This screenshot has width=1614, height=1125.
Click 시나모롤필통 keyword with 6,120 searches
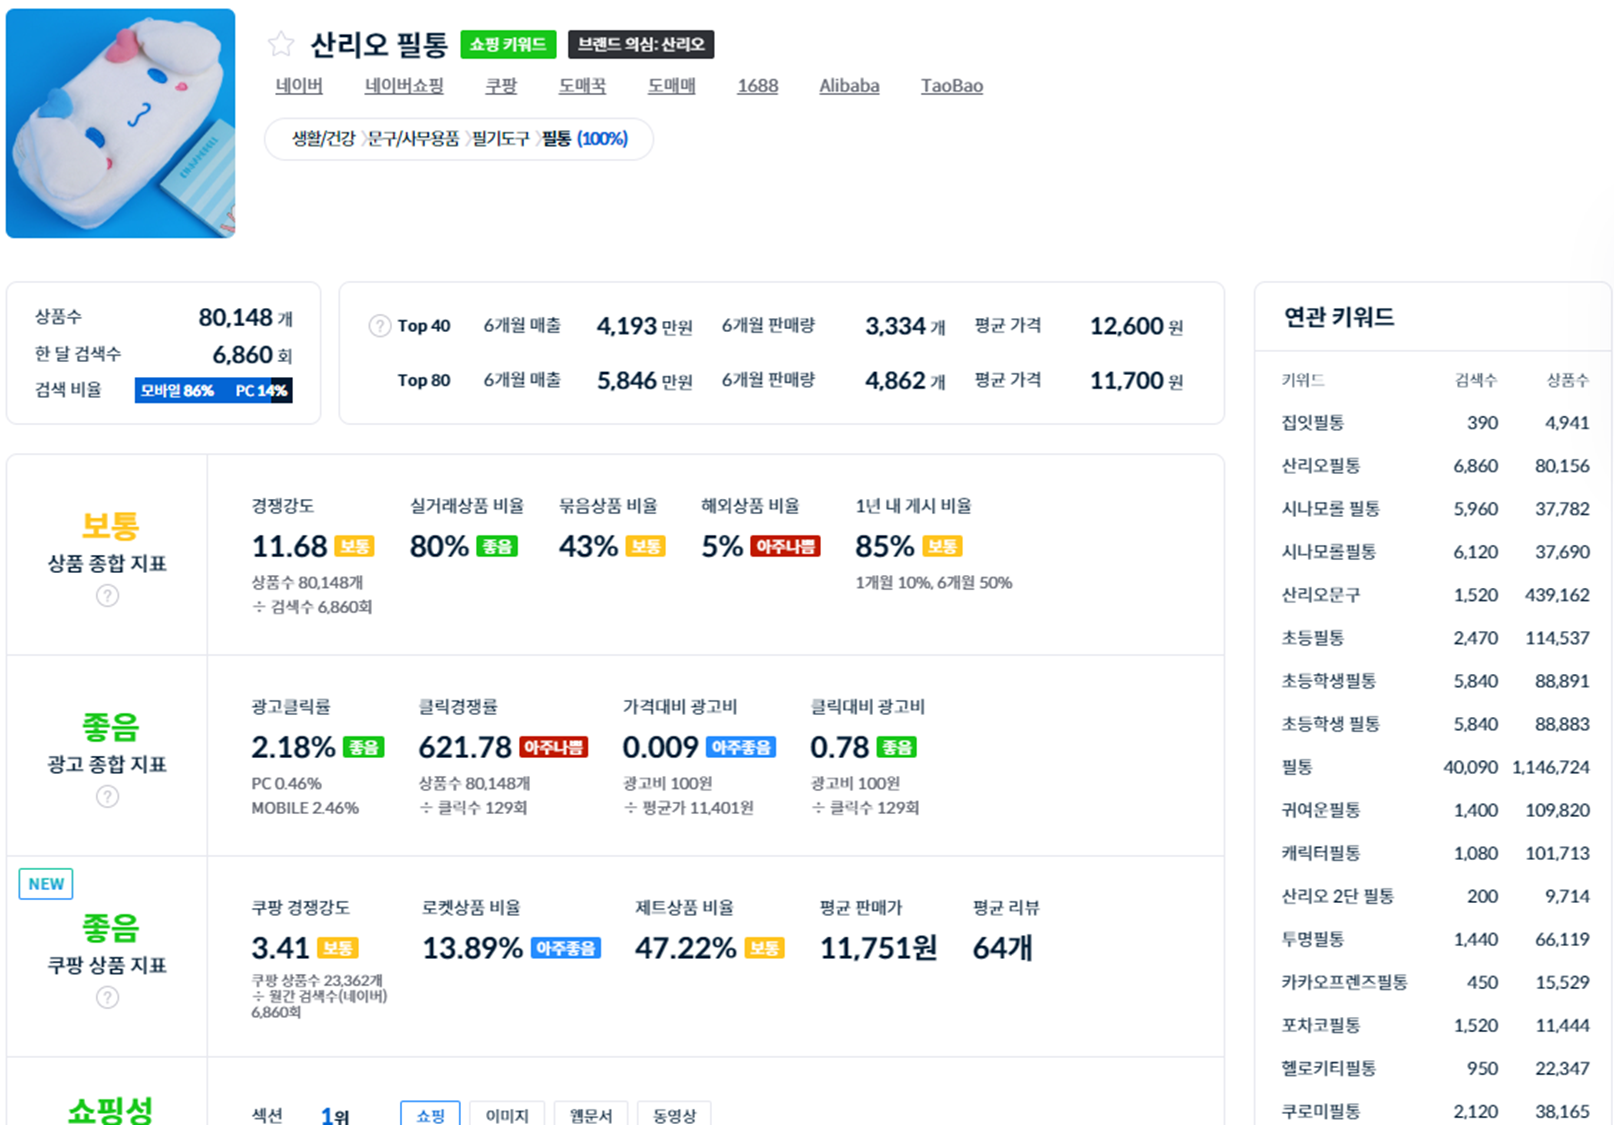1329,552
